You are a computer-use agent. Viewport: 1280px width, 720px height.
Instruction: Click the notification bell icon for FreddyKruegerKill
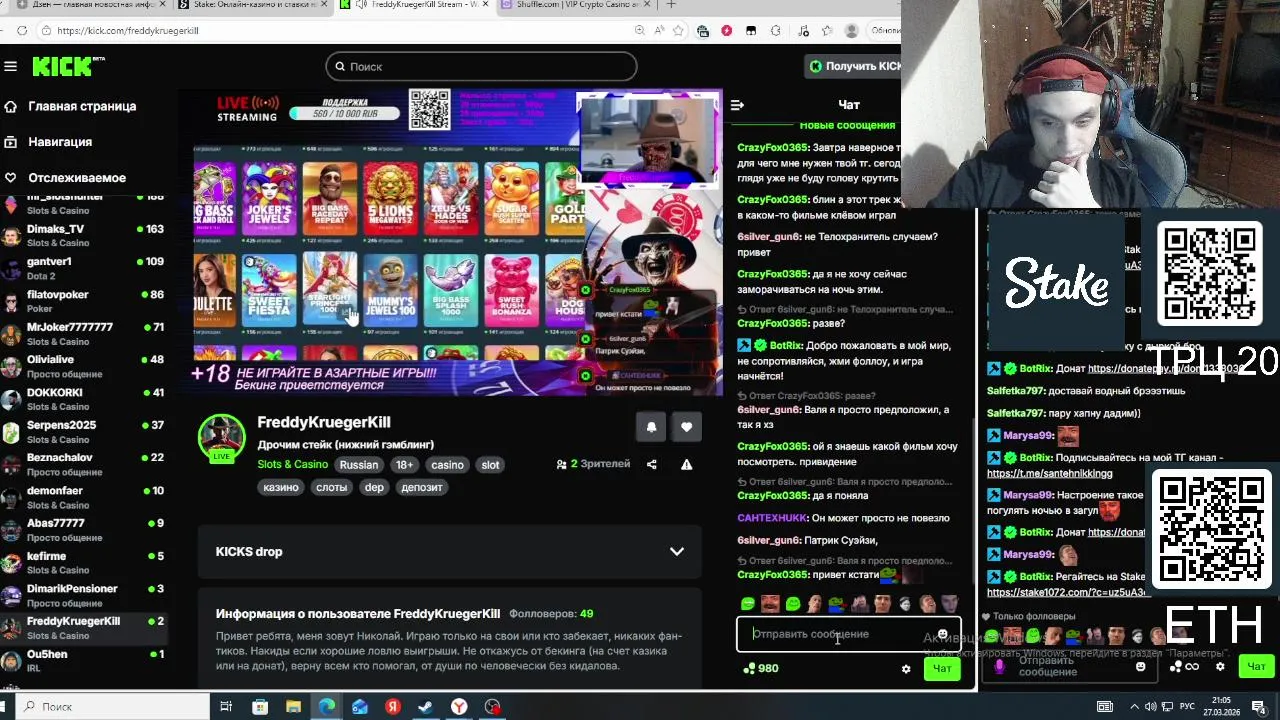(x=651, y=427)
